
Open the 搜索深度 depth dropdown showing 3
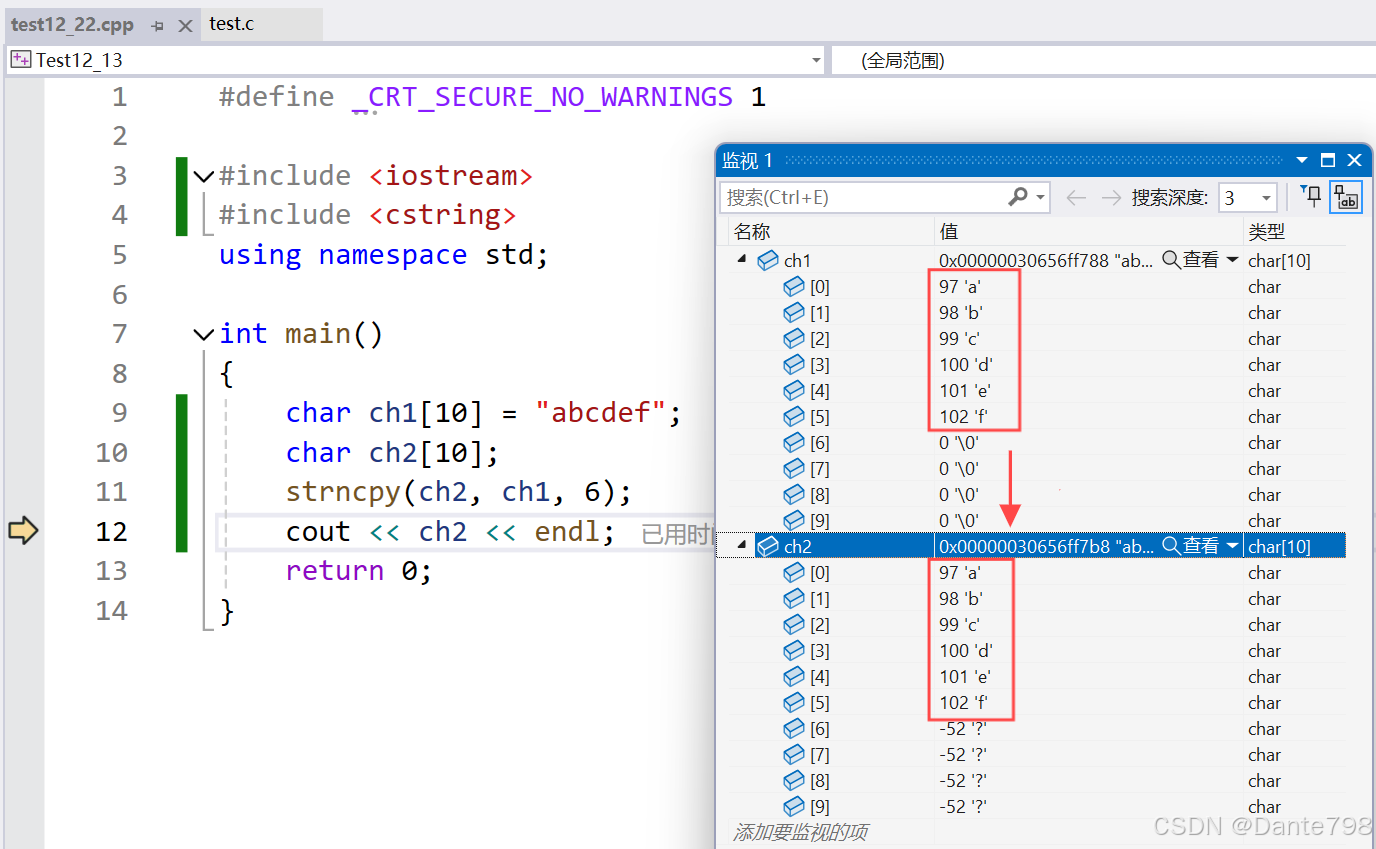1267,198
